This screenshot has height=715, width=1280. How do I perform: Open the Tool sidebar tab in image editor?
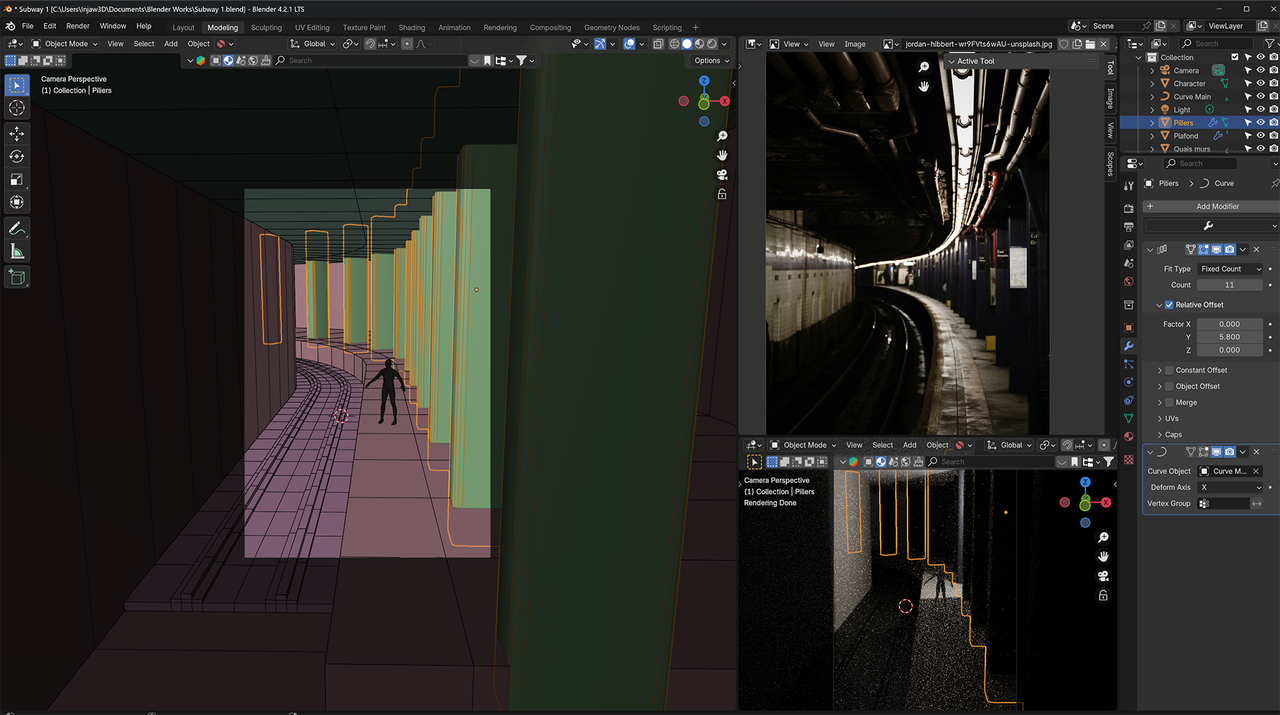pos(1110,68)
